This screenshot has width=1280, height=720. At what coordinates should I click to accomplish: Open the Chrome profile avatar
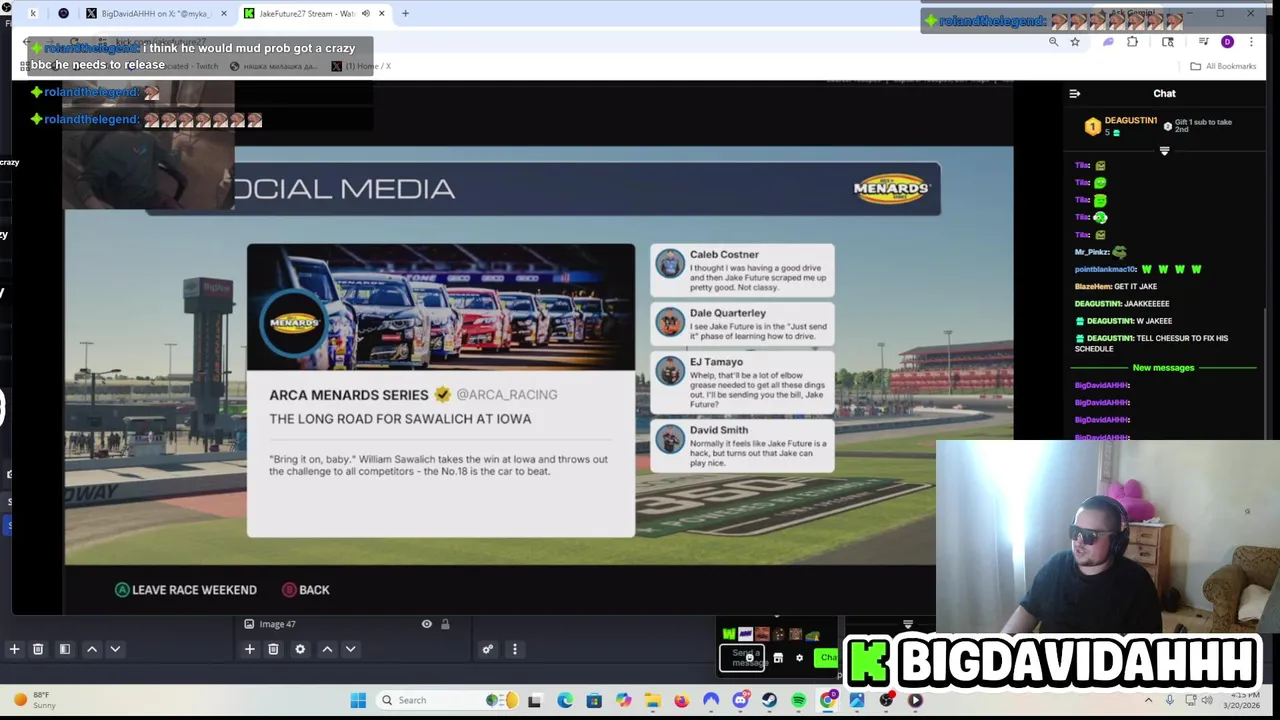click(1227, 42)
